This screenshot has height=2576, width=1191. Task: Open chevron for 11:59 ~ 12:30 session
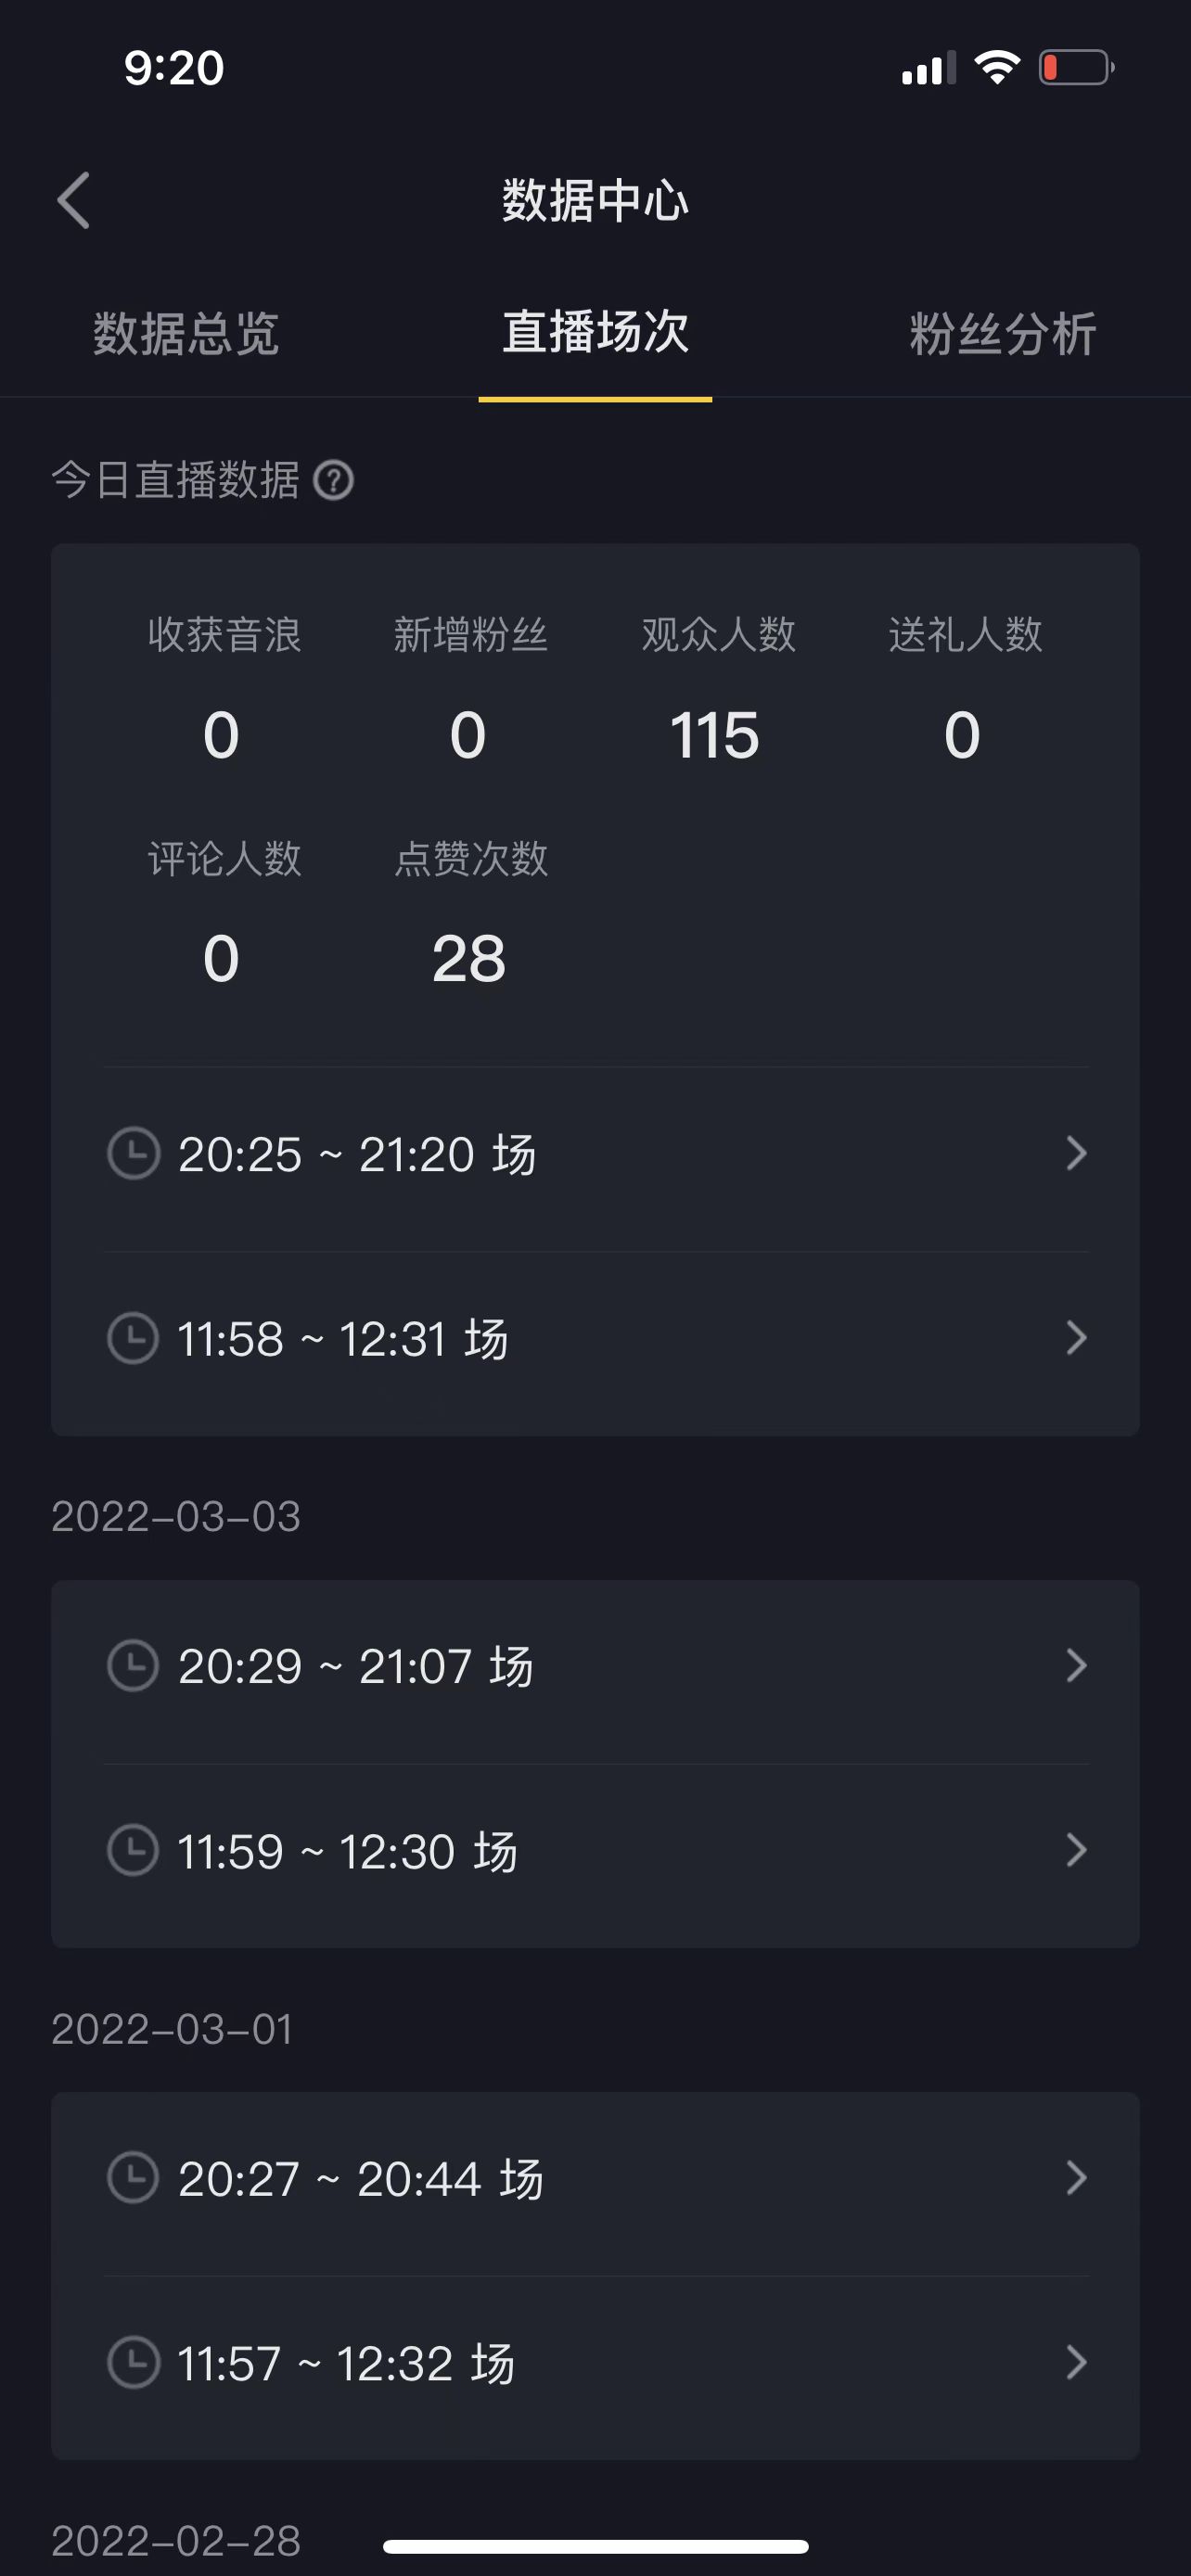(x=1076, y=1850)
